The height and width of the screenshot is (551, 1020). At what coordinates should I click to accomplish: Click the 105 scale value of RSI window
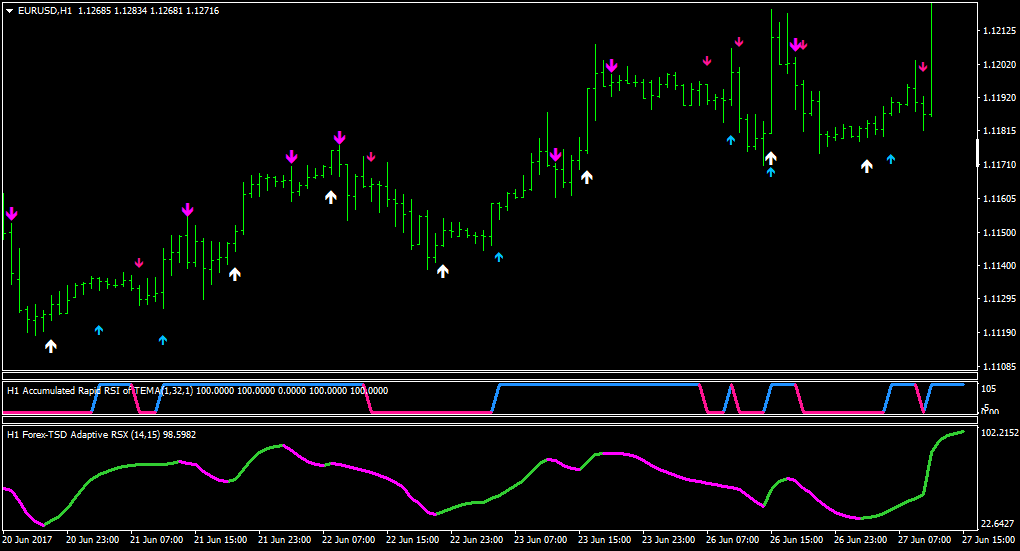point(989,389)
